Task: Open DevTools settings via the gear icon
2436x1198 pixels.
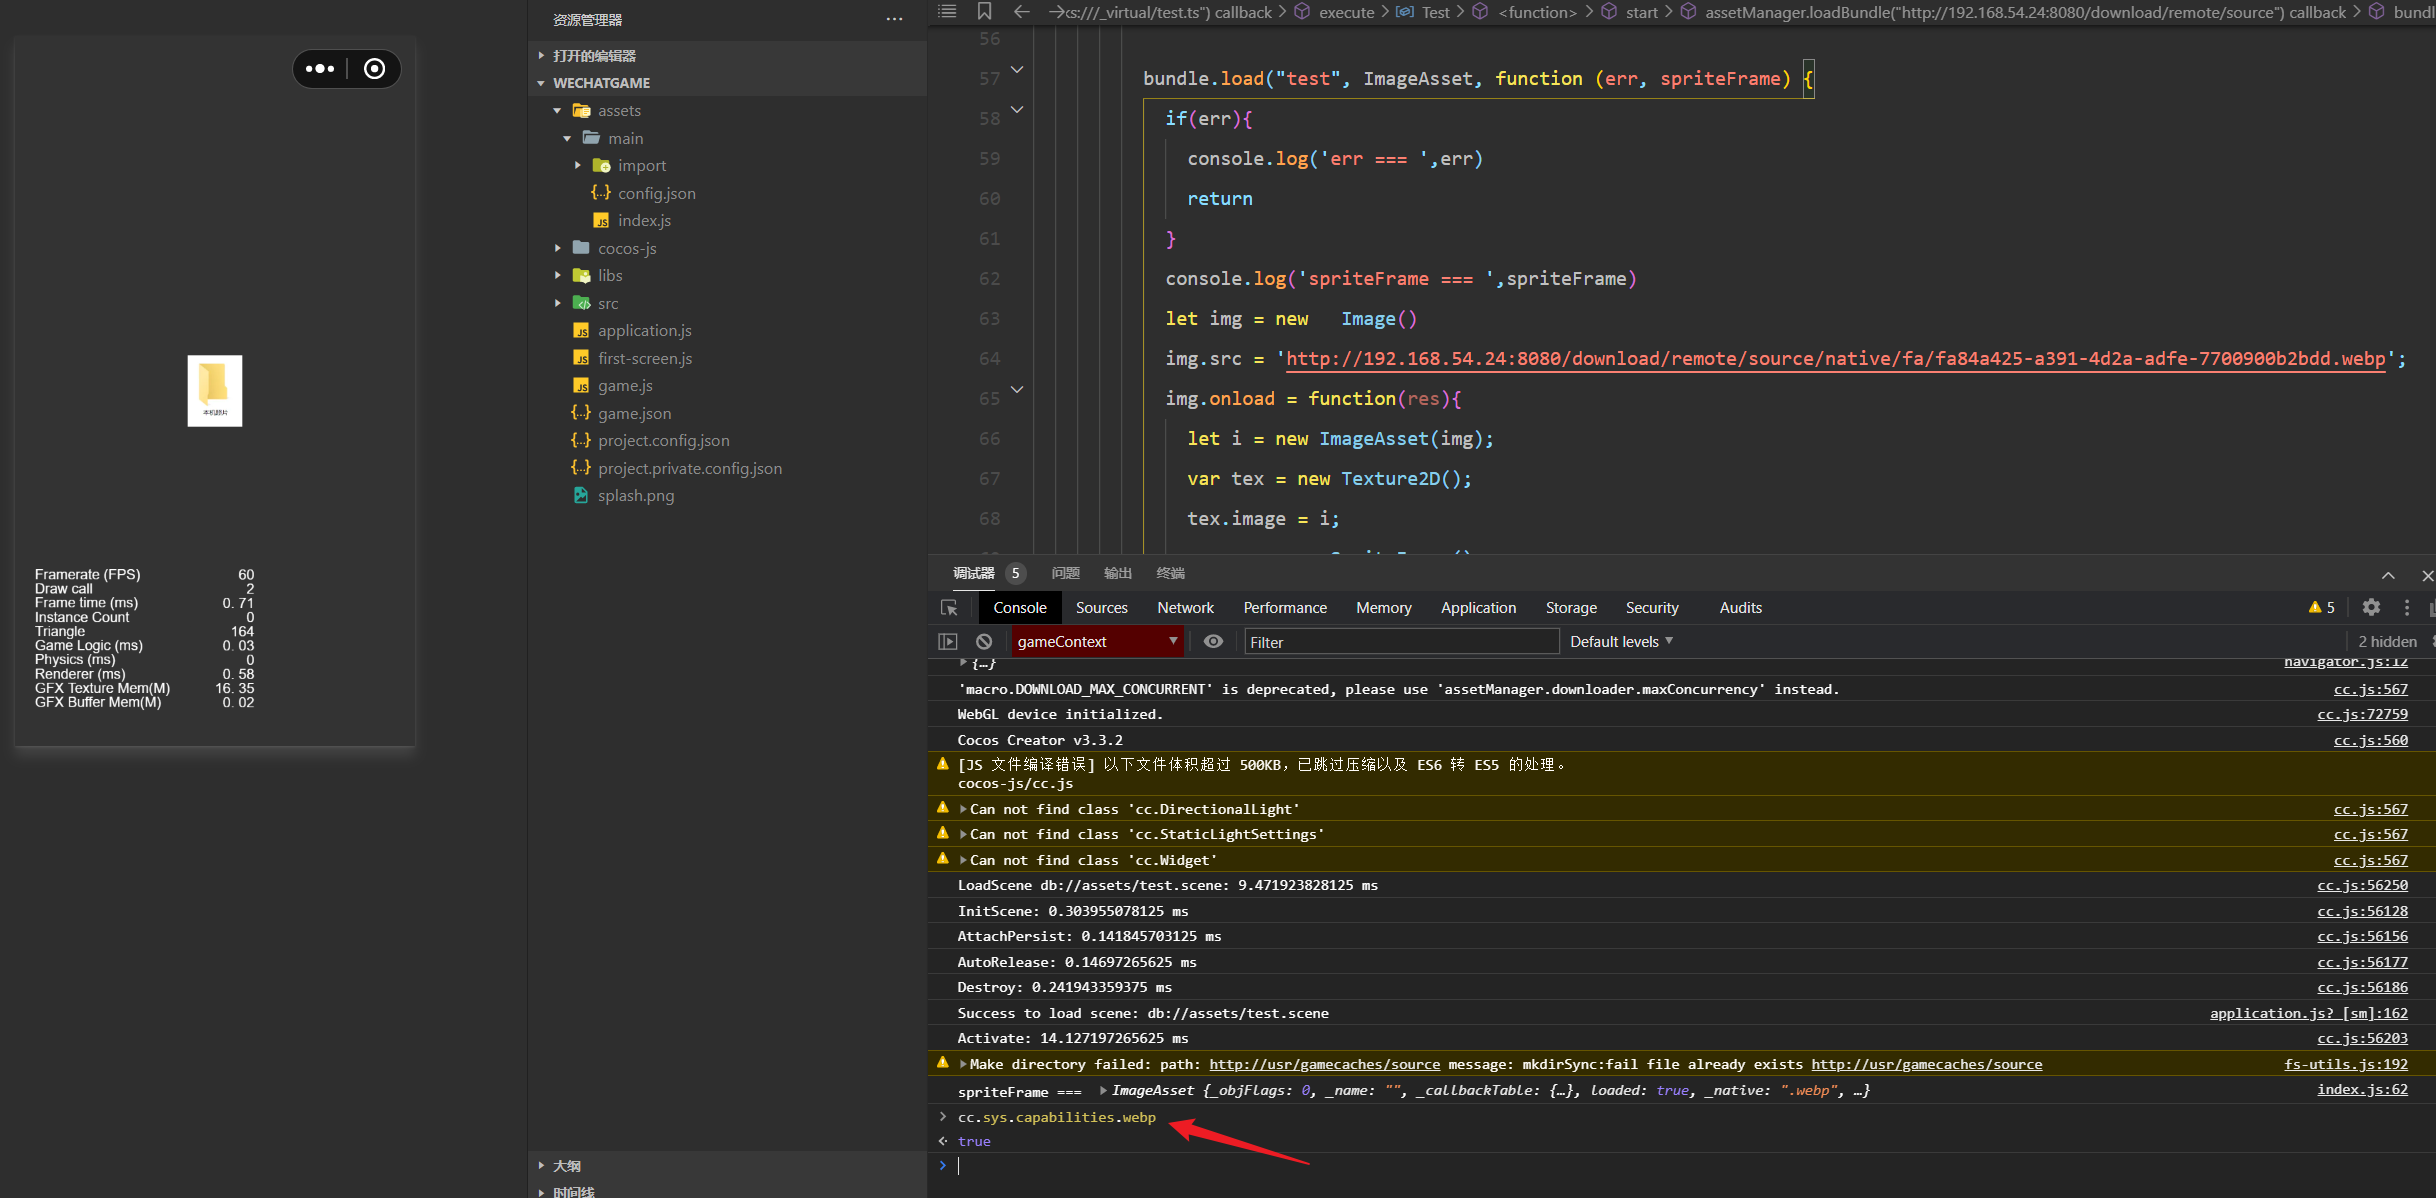Action: 2371,607
